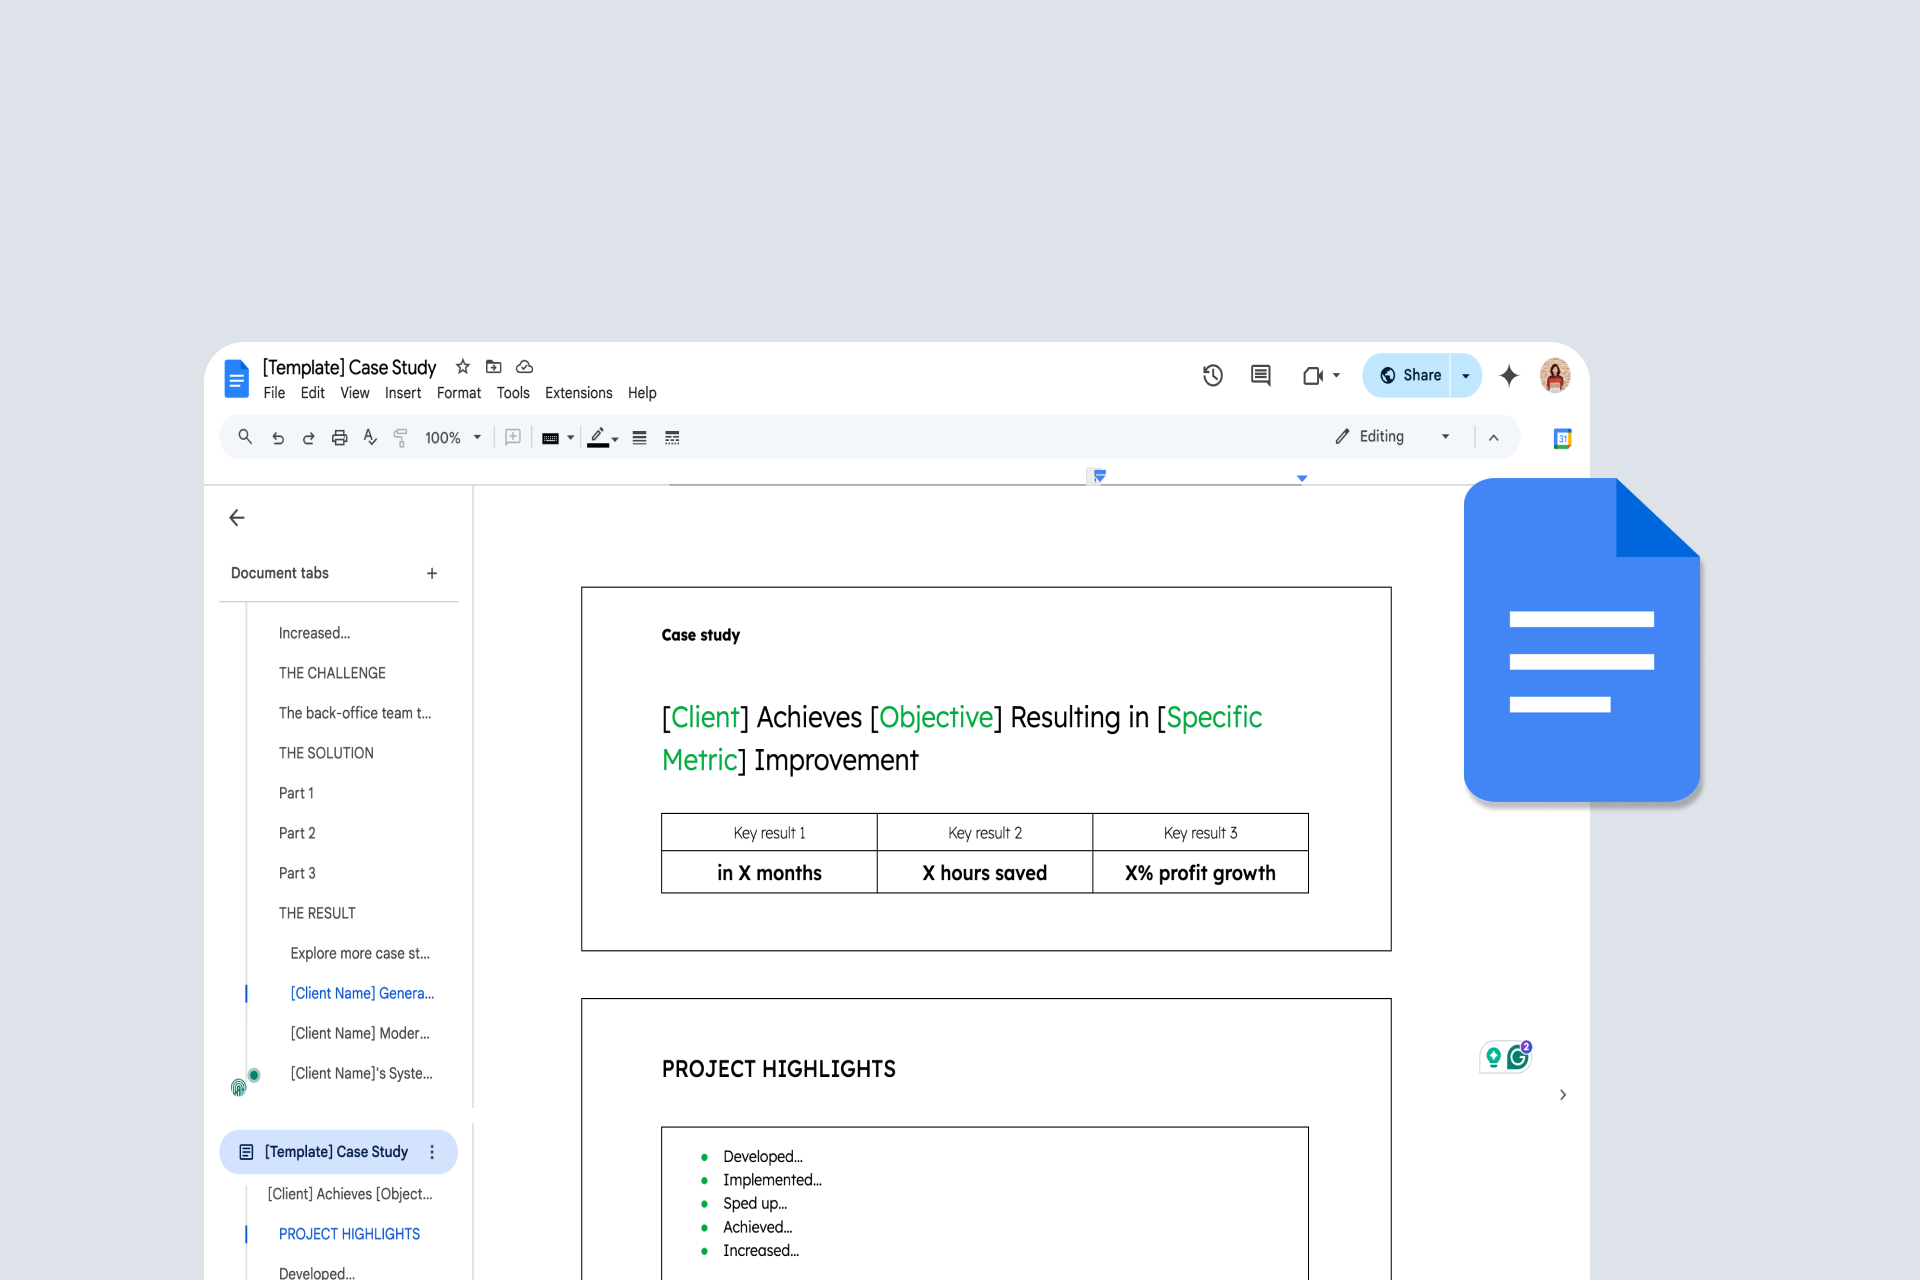1920x1280 pixels.
Task: Open border width options icon
Action: pos(640,438)
